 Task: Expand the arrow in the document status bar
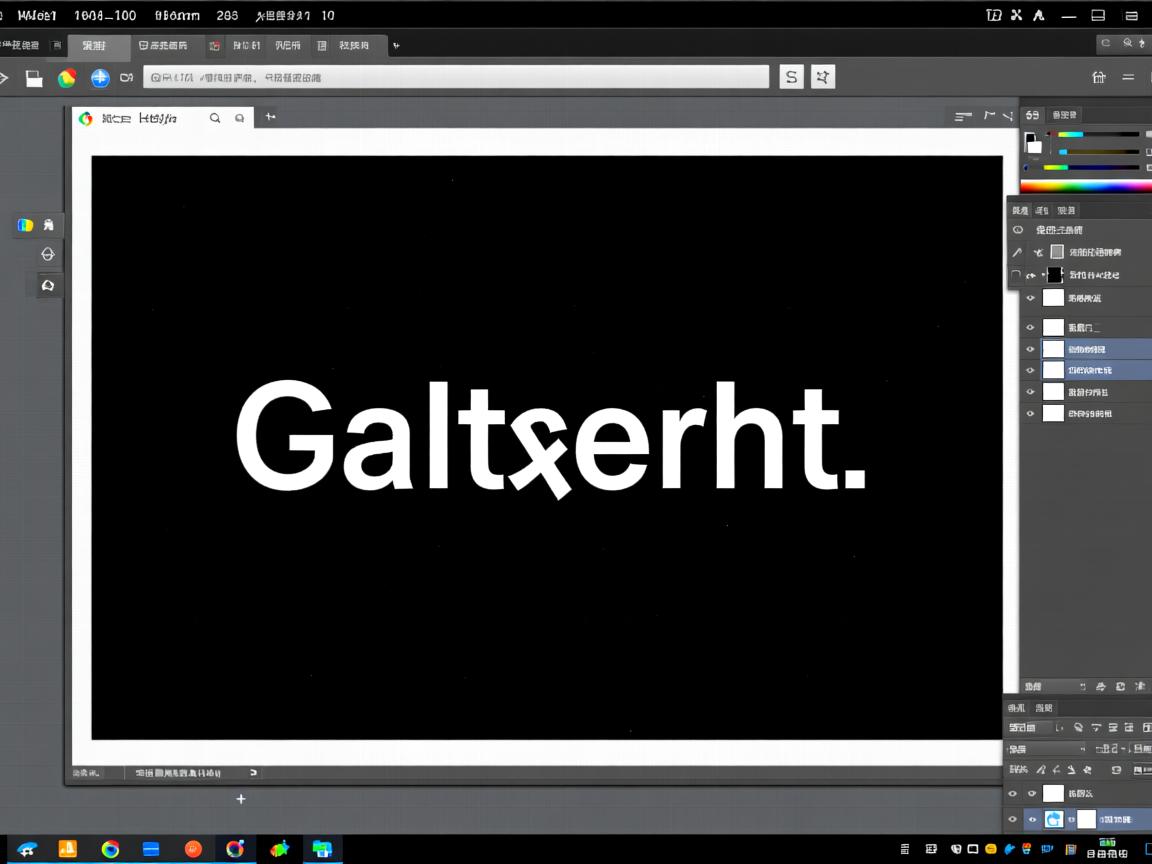[x=253, y=773]
